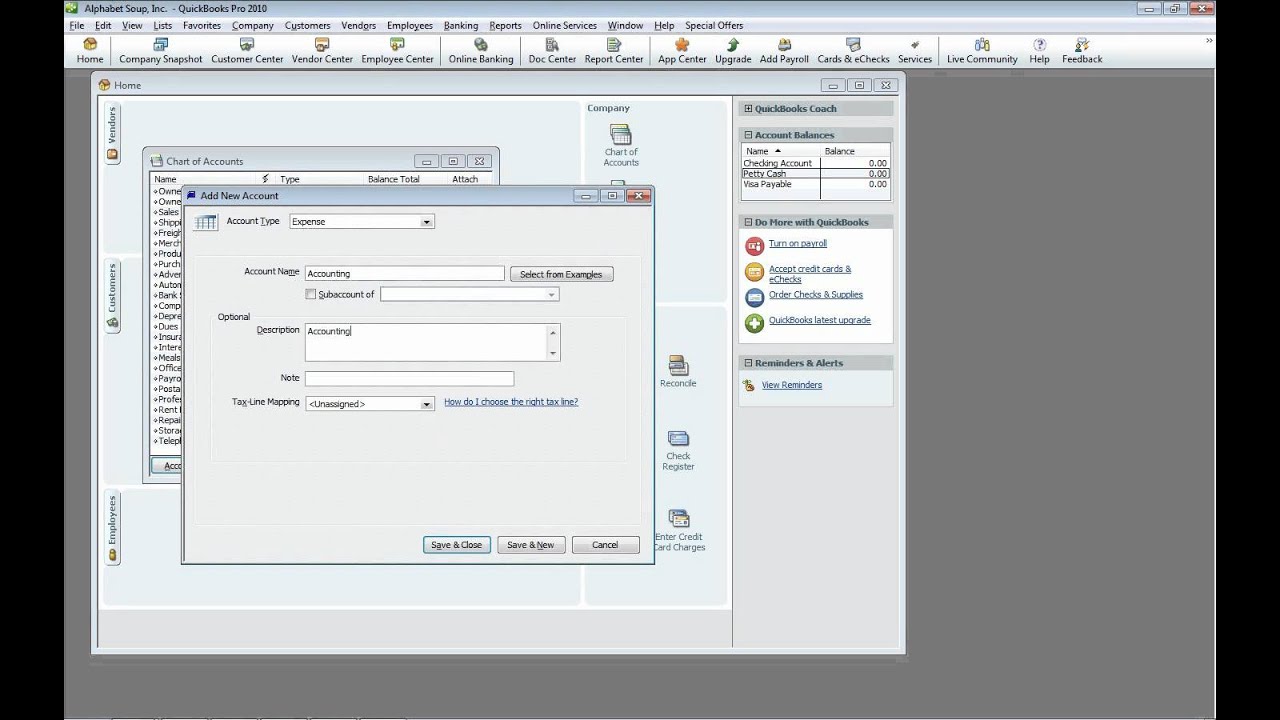Collapse the QuickBooks Coach panel
Viewport: 1280px width, 720px height.
click(747, 109)
